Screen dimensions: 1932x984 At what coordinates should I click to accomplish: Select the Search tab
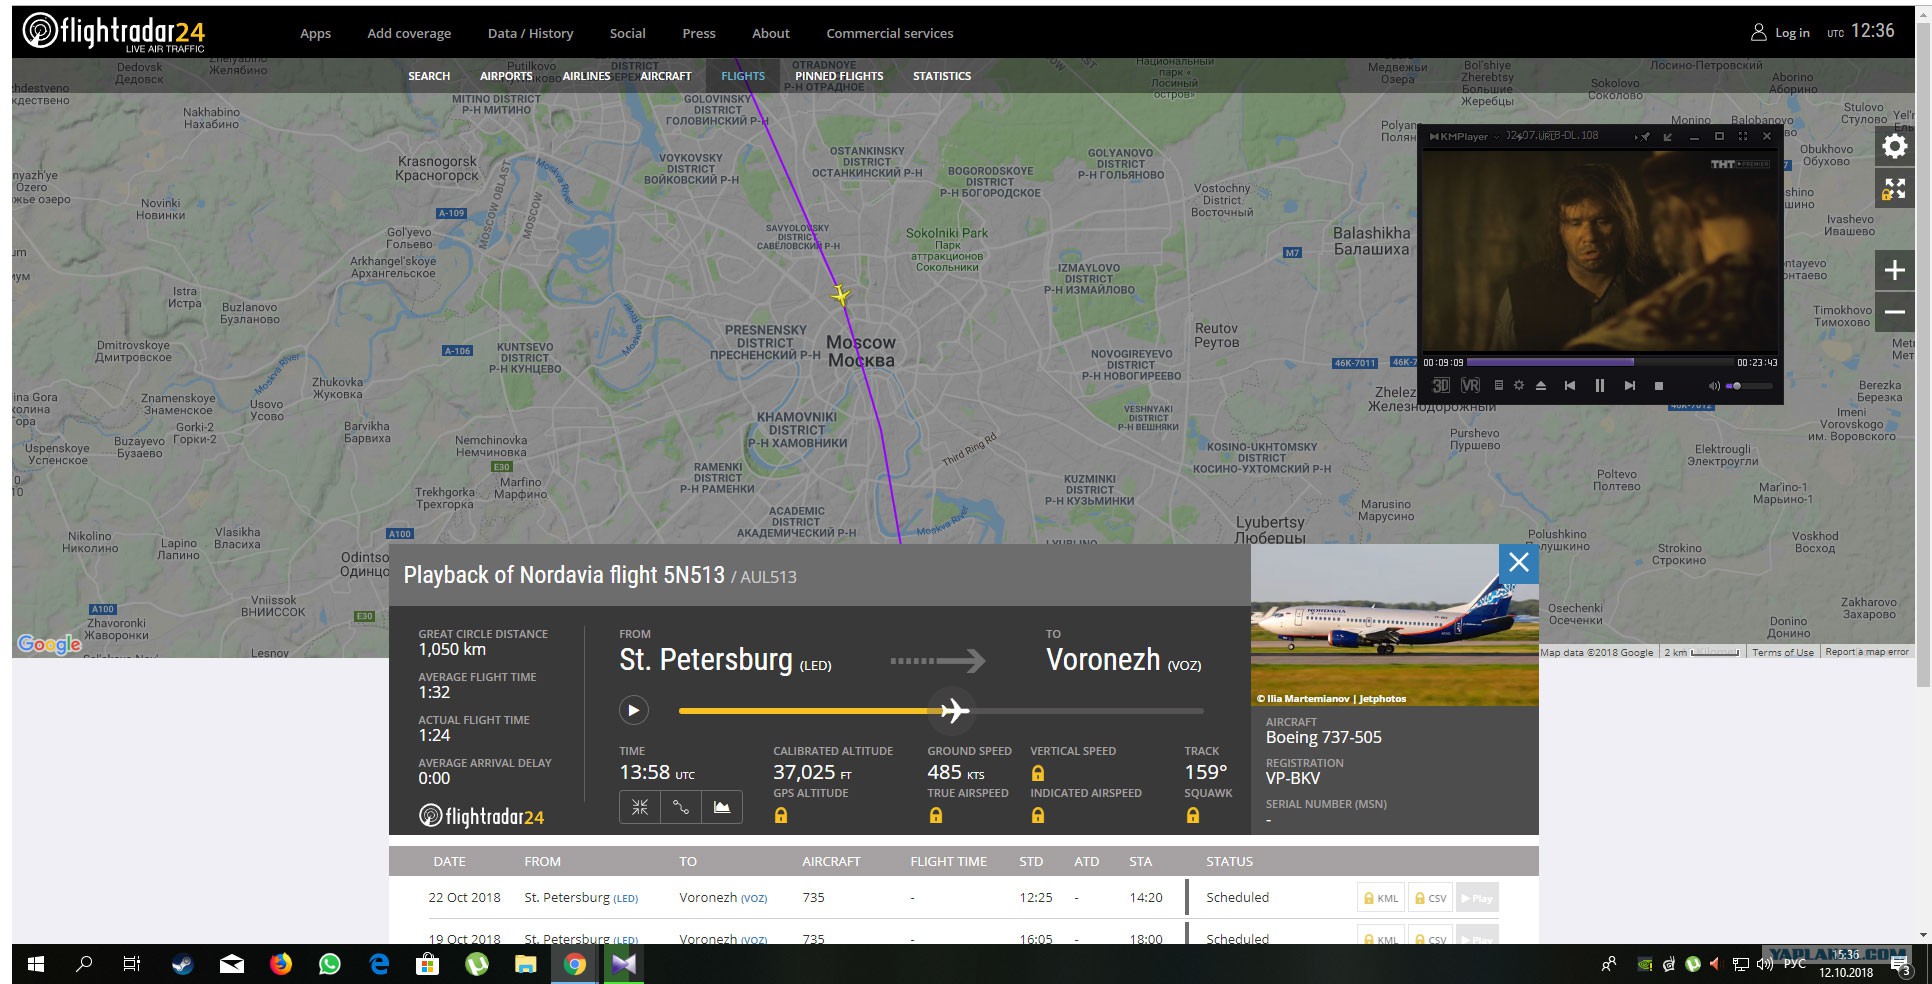click(429, 76)
